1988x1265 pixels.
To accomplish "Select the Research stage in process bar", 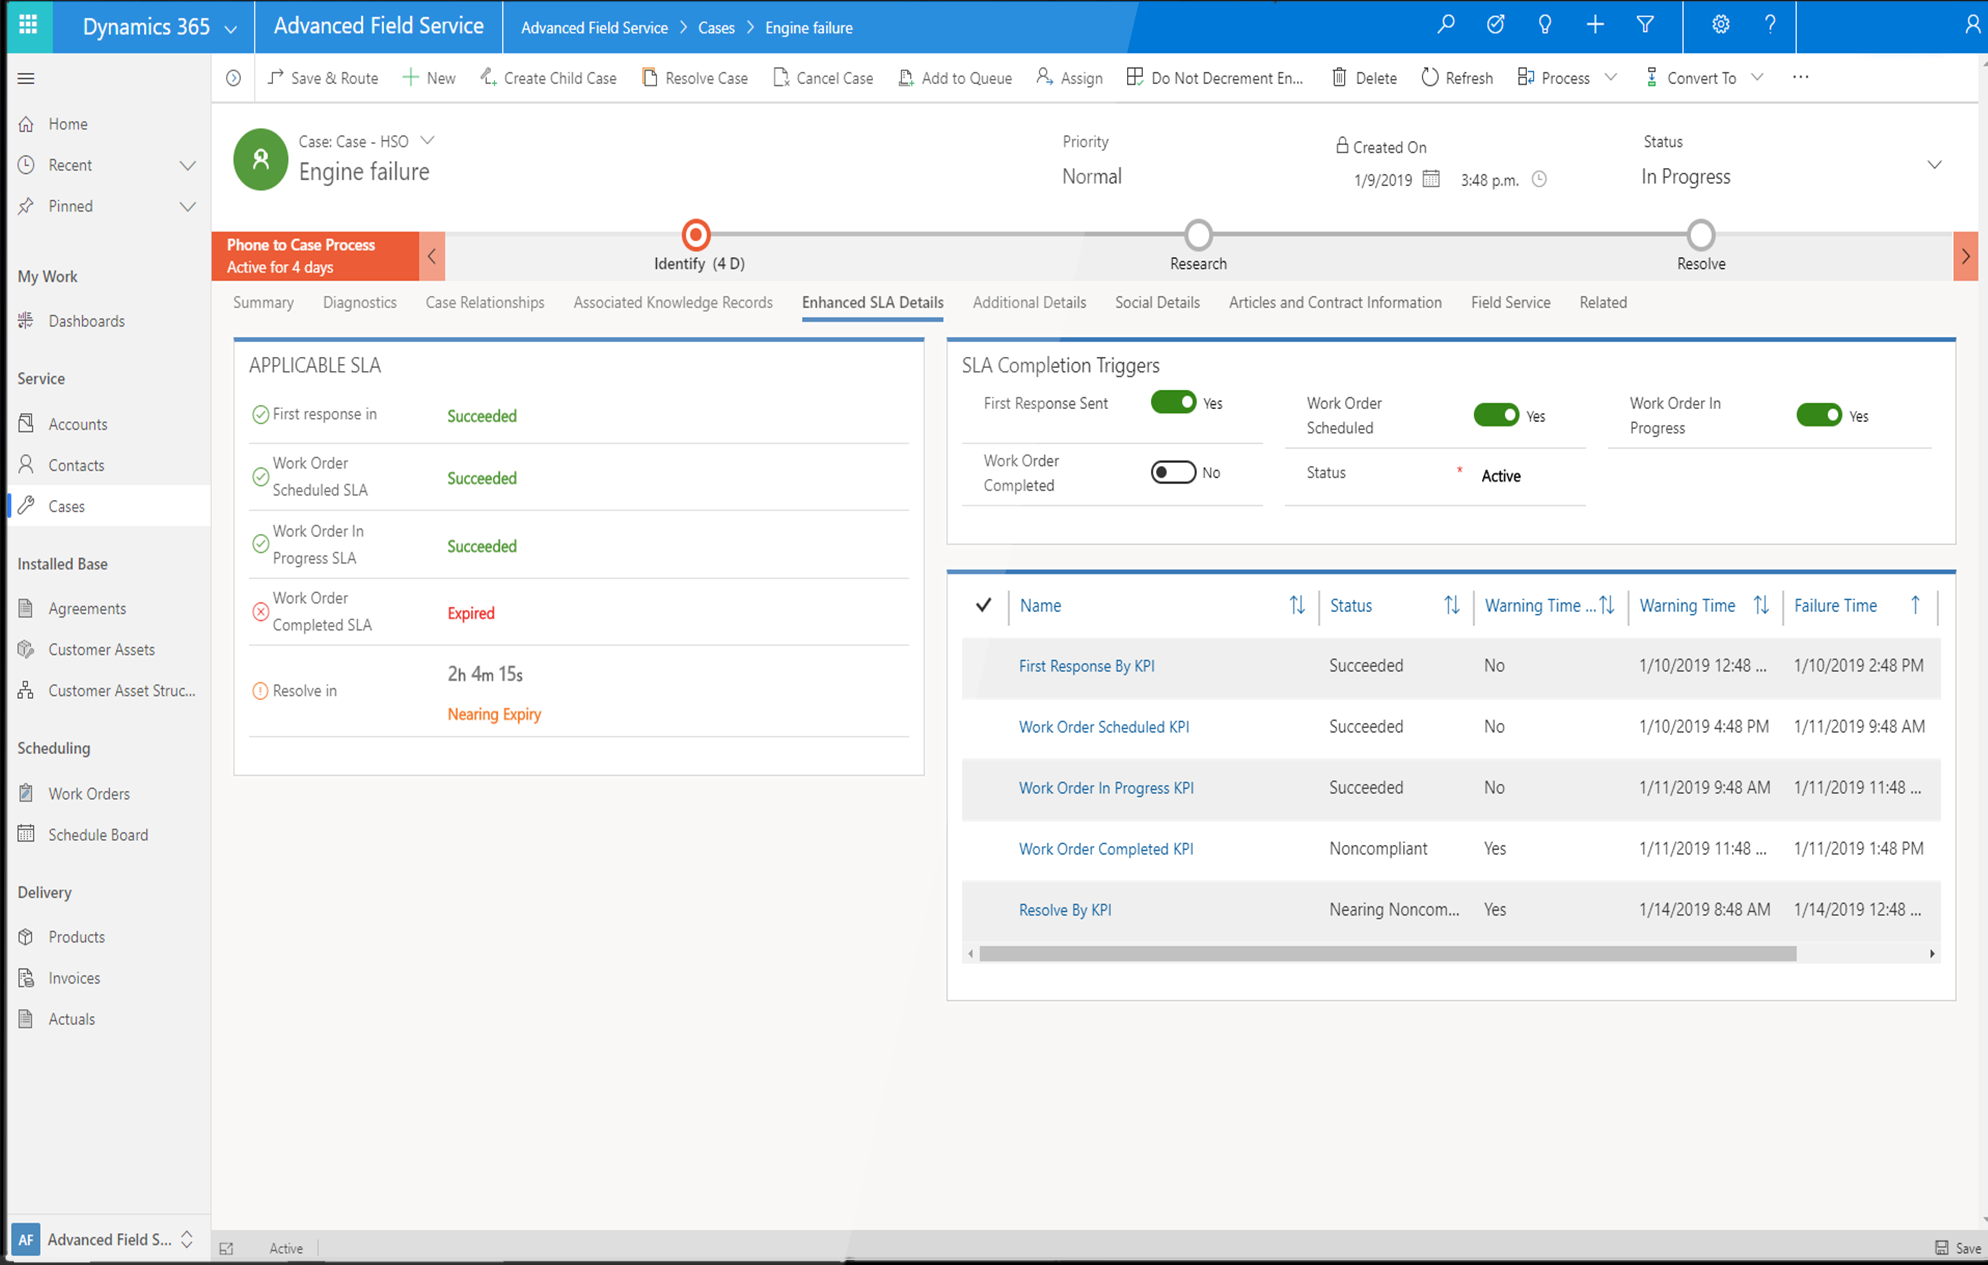I will pyautogui.click(x=1198, y=236).
